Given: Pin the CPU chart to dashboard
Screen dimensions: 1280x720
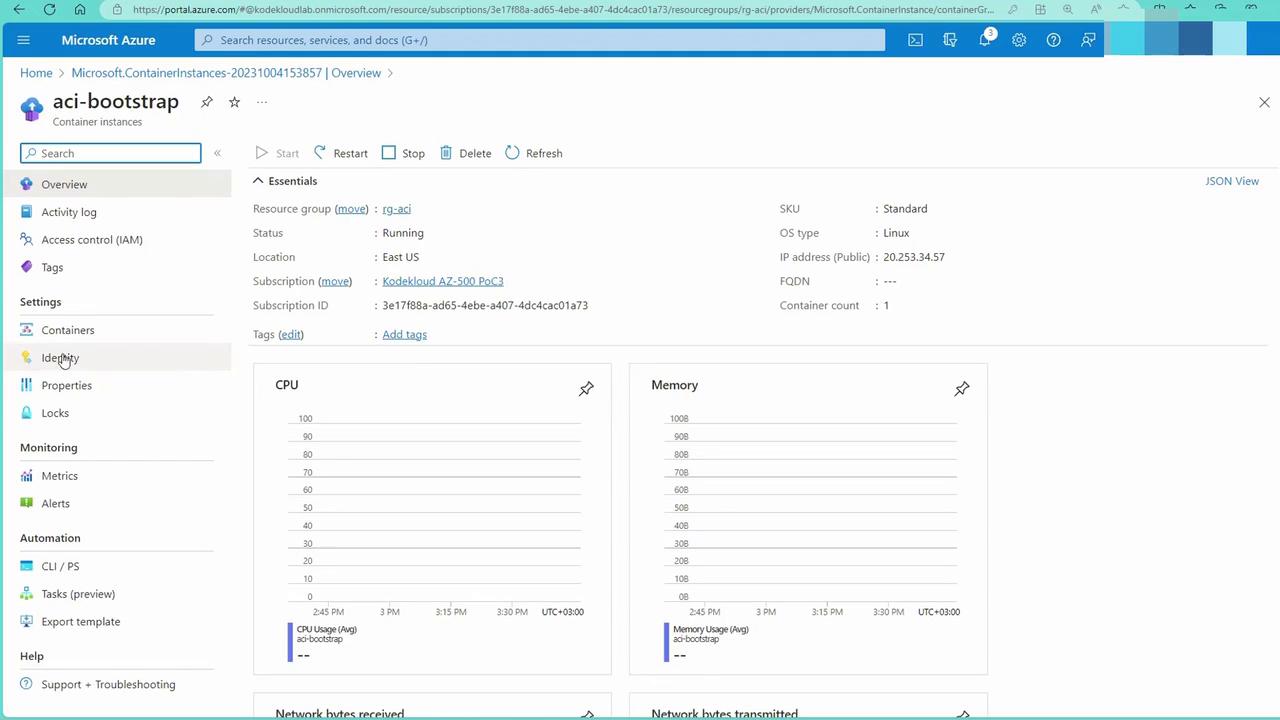Looking at the screenshot, I should 586,388.
